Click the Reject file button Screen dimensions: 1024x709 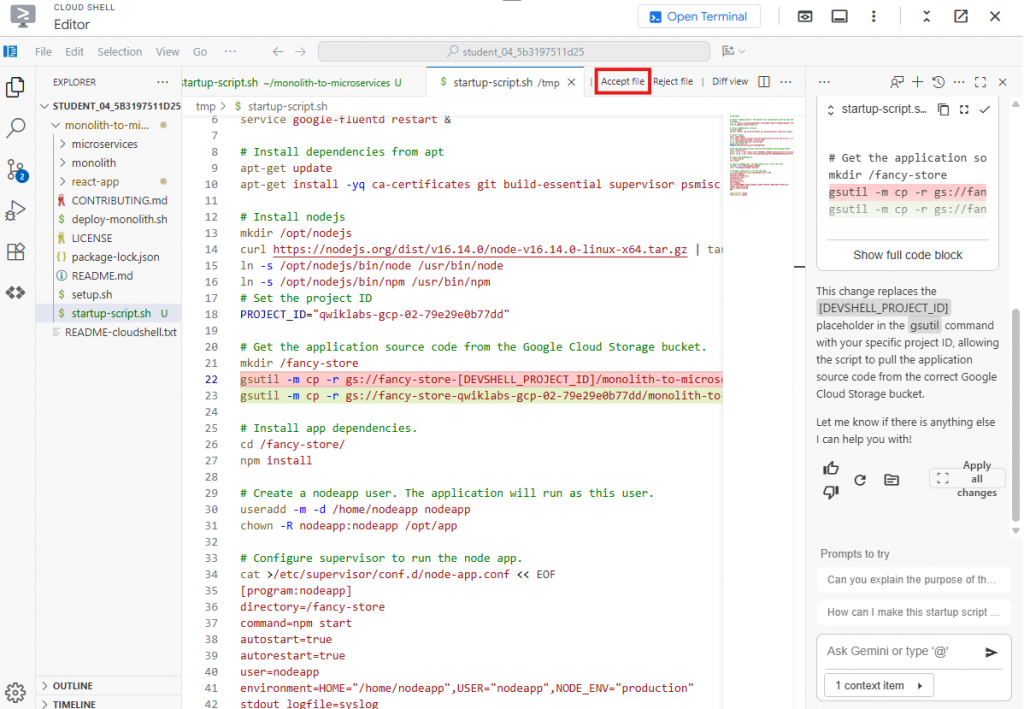[673, 82]
